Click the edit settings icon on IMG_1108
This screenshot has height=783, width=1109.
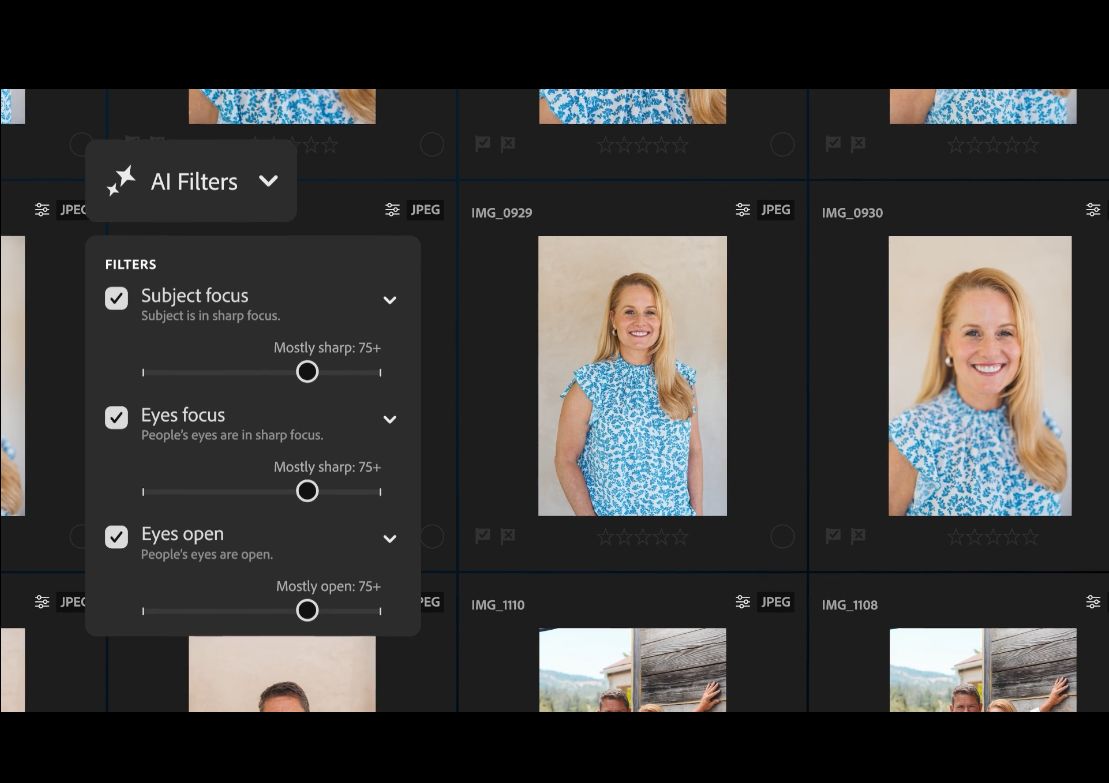tap(1093, 601)
